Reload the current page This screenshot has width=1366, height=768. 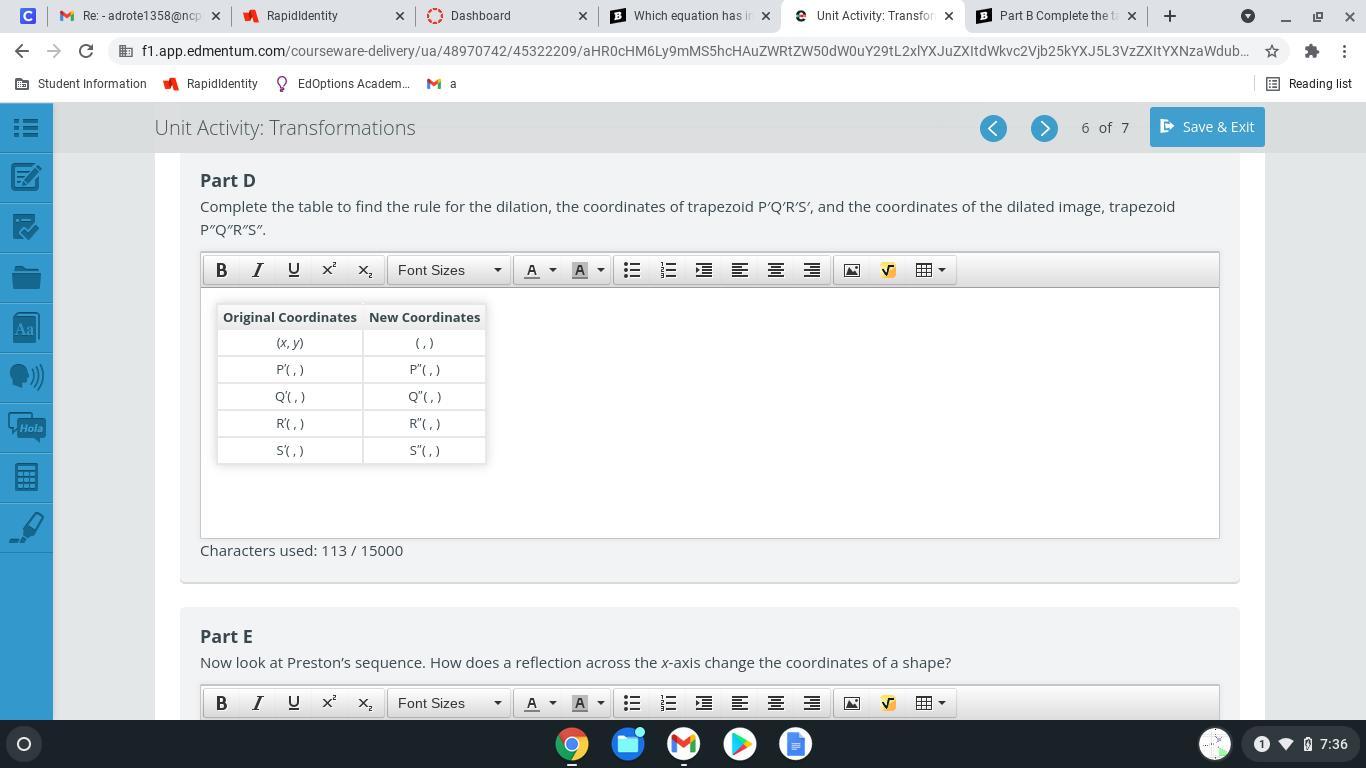pyautogui.click(x=86, y=51)
